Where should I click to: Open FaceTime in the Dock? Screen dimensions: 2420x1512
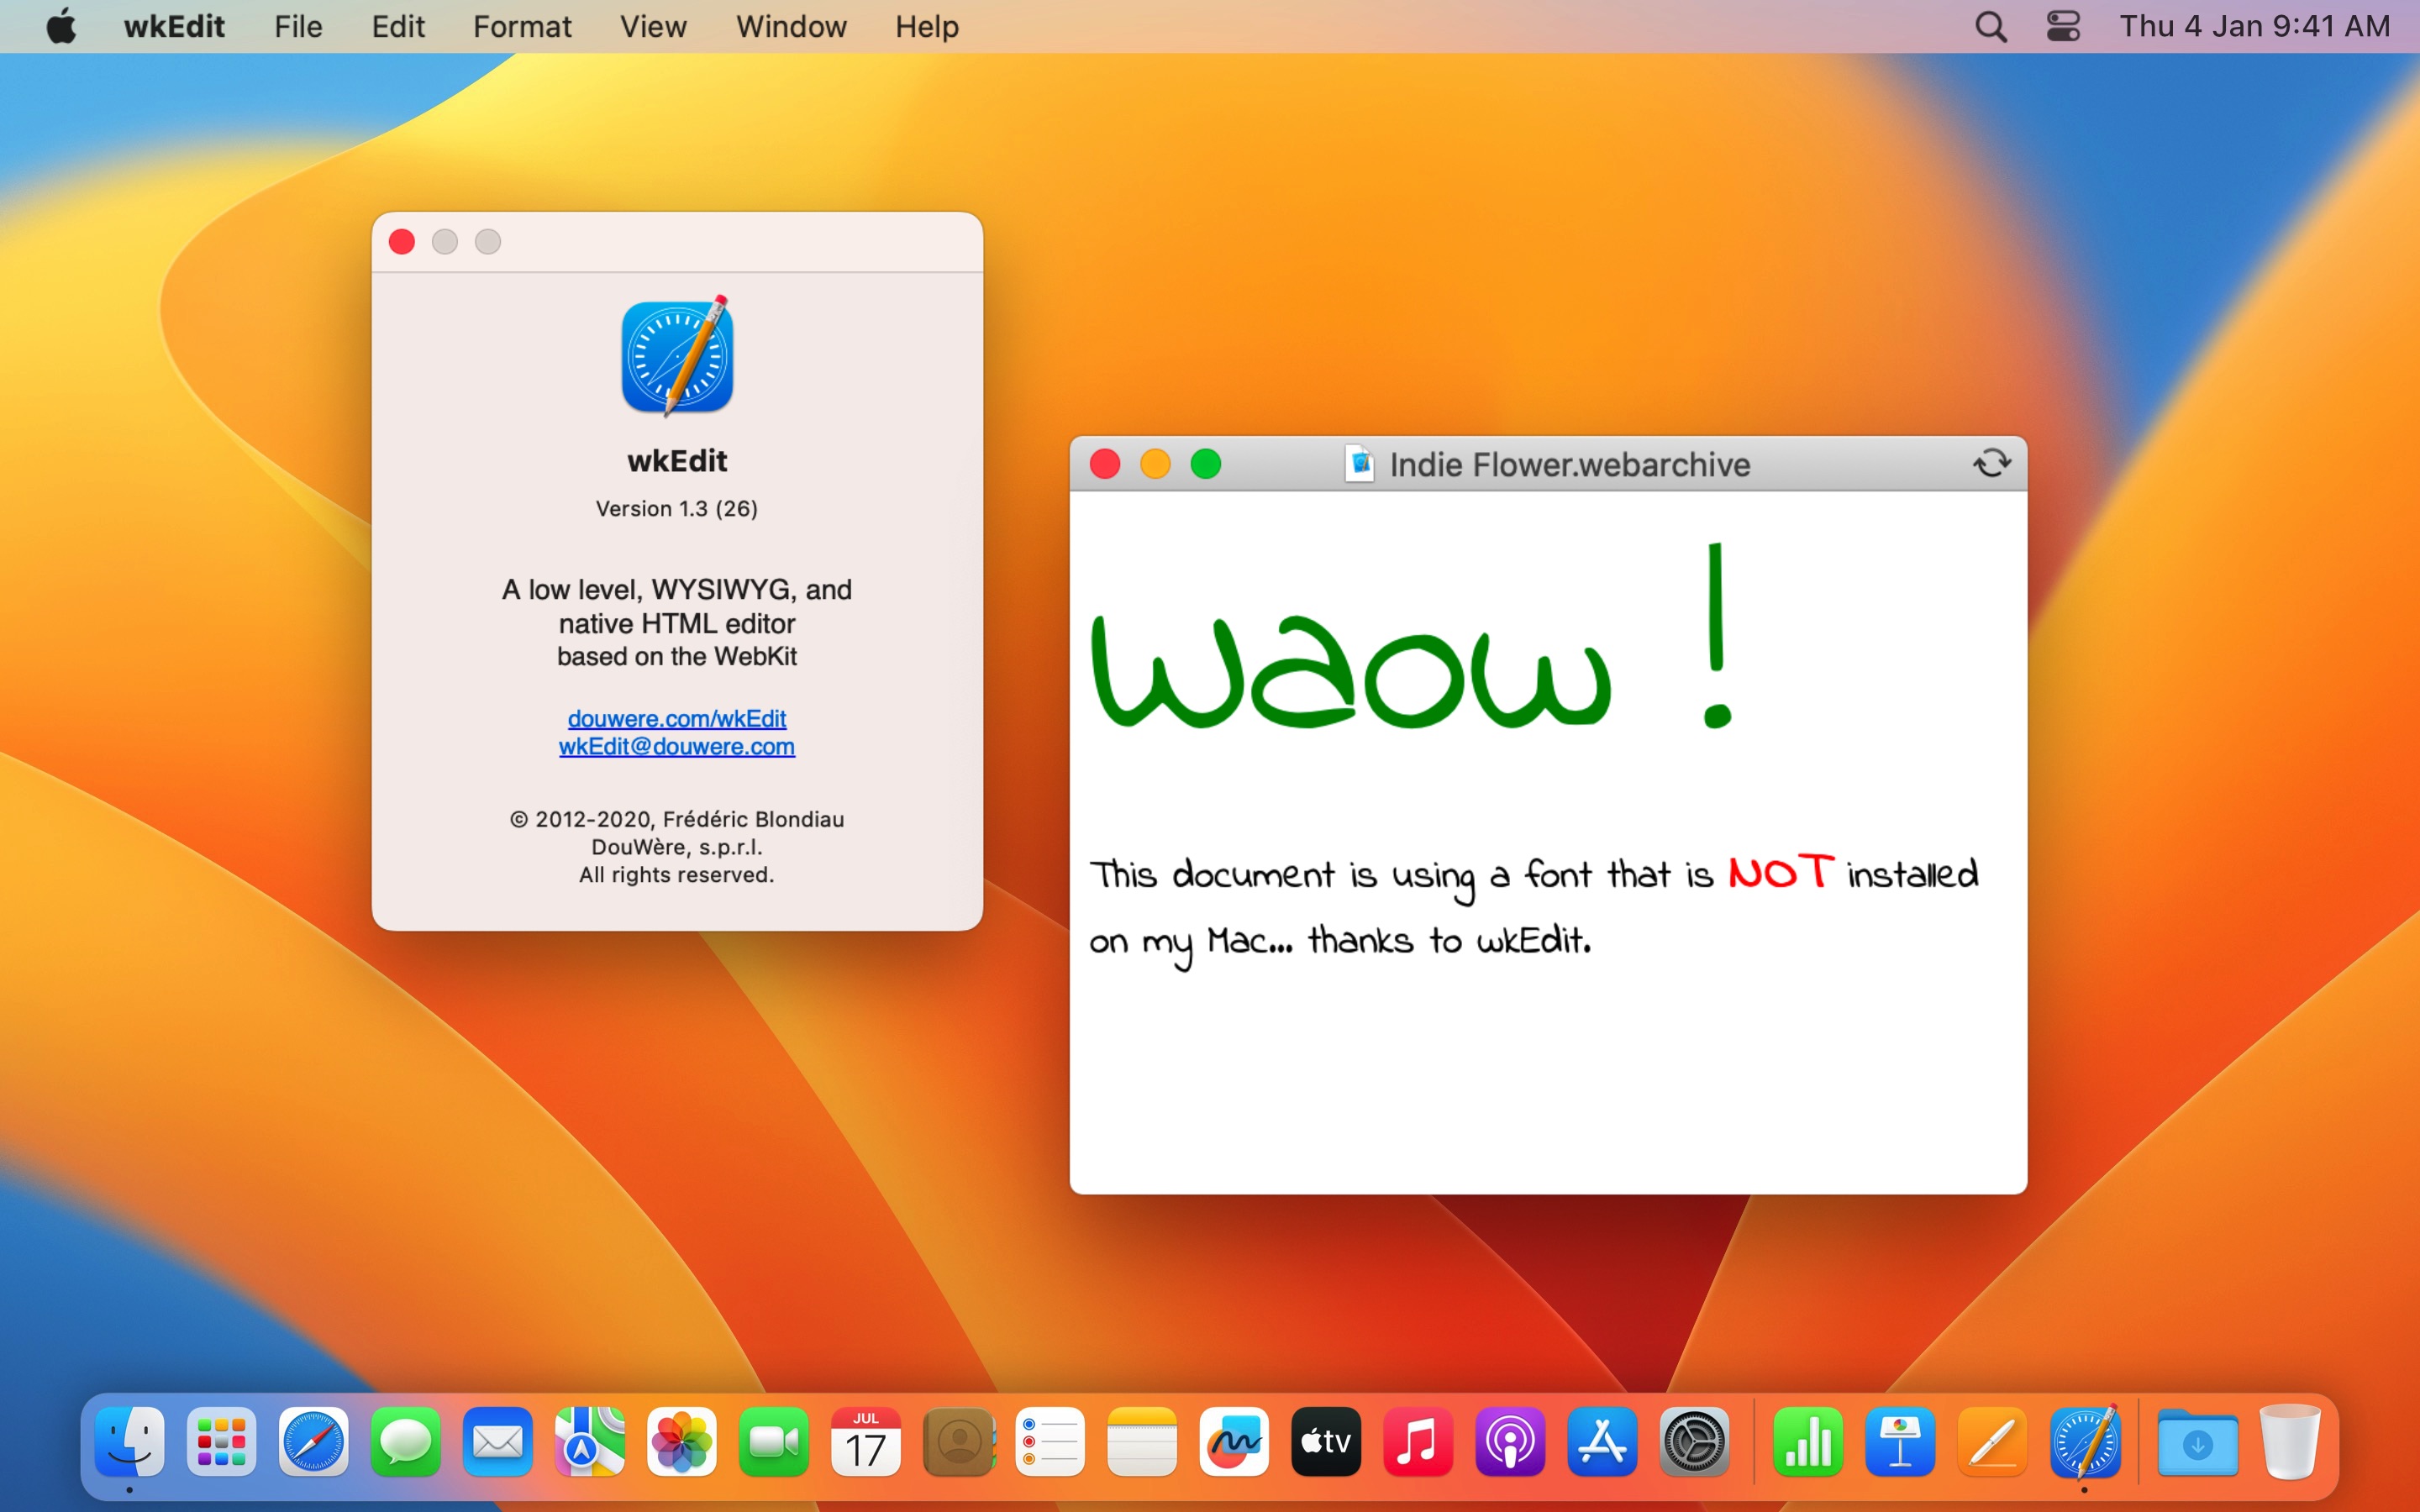[774, 1442]
